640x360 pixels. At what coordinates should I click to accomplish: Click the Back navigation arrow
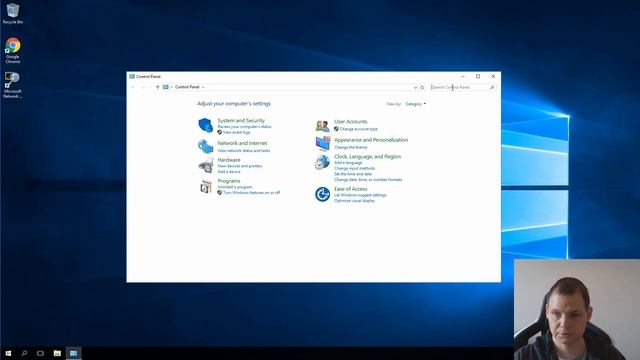pyautogui.click(x=133, y=87)
